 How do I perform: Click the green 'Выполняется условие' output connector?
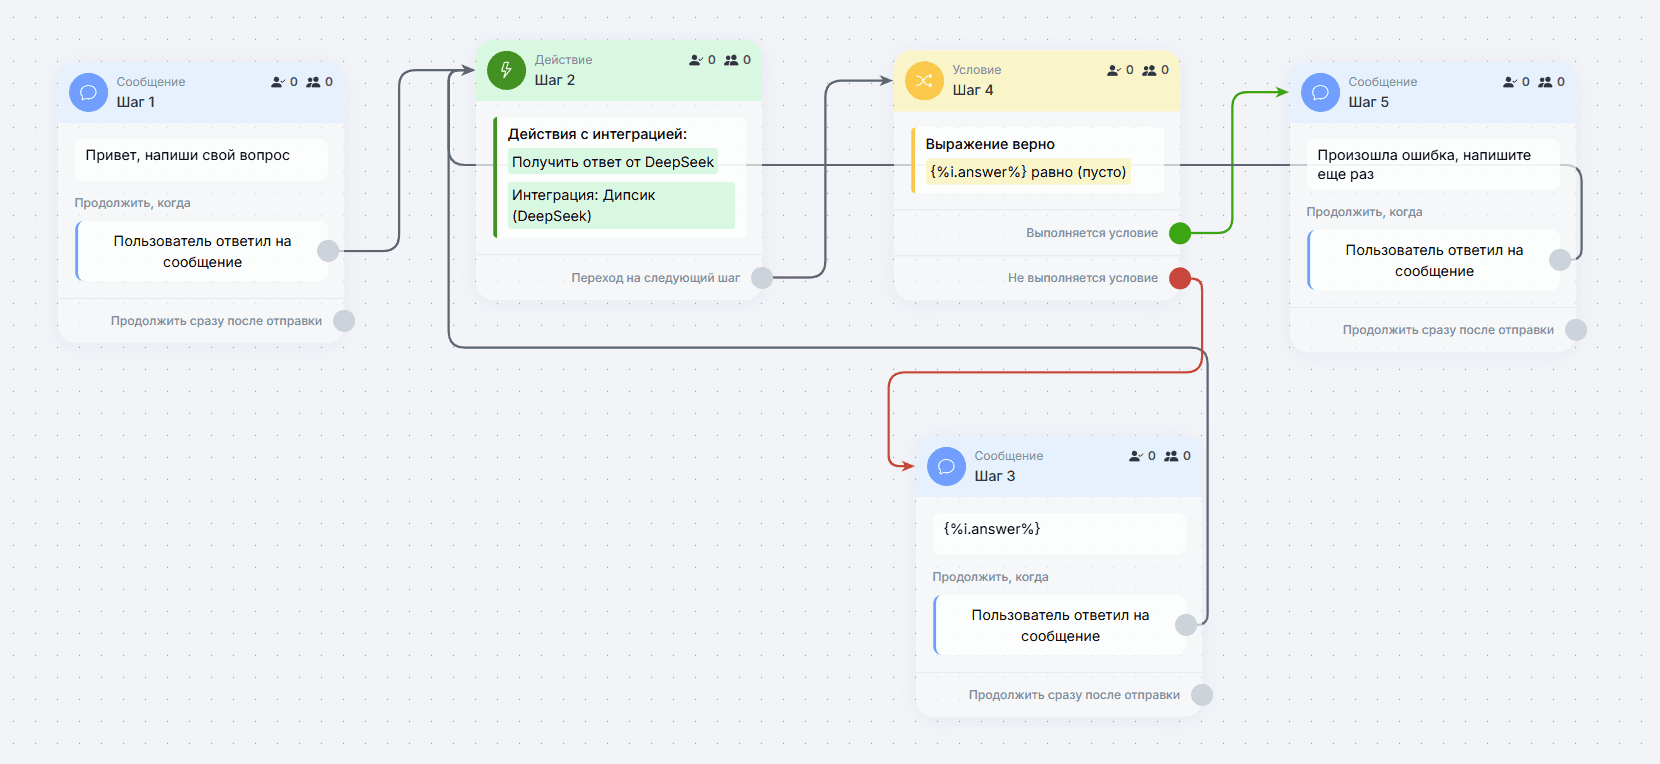point(1180,233)
